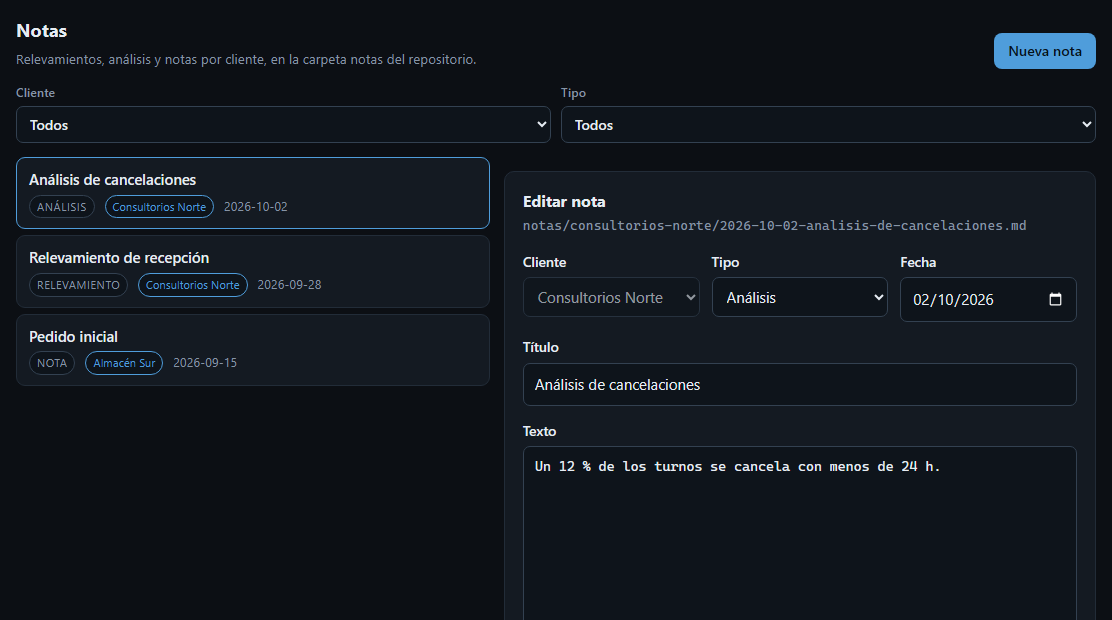Image resolution: width=1112 pixels, height=620 pixels.
Task: Click the Almacén Sur client tag
Action: (x=124, y=362)
